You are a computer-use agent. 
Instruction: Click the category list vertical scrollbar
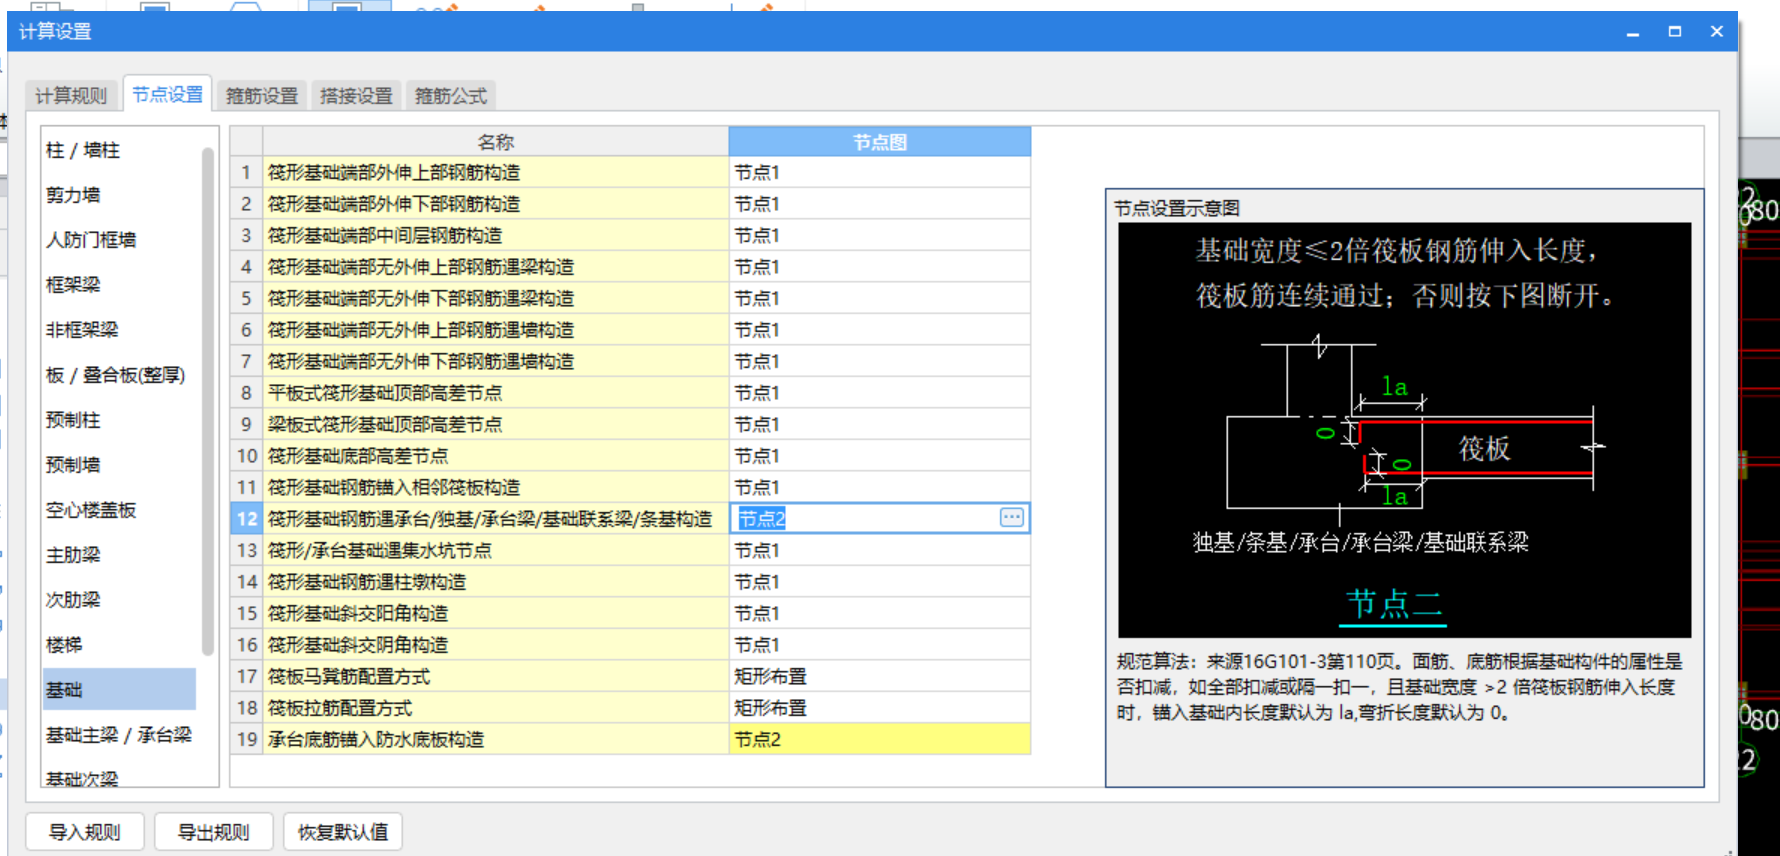coord(208,400)
